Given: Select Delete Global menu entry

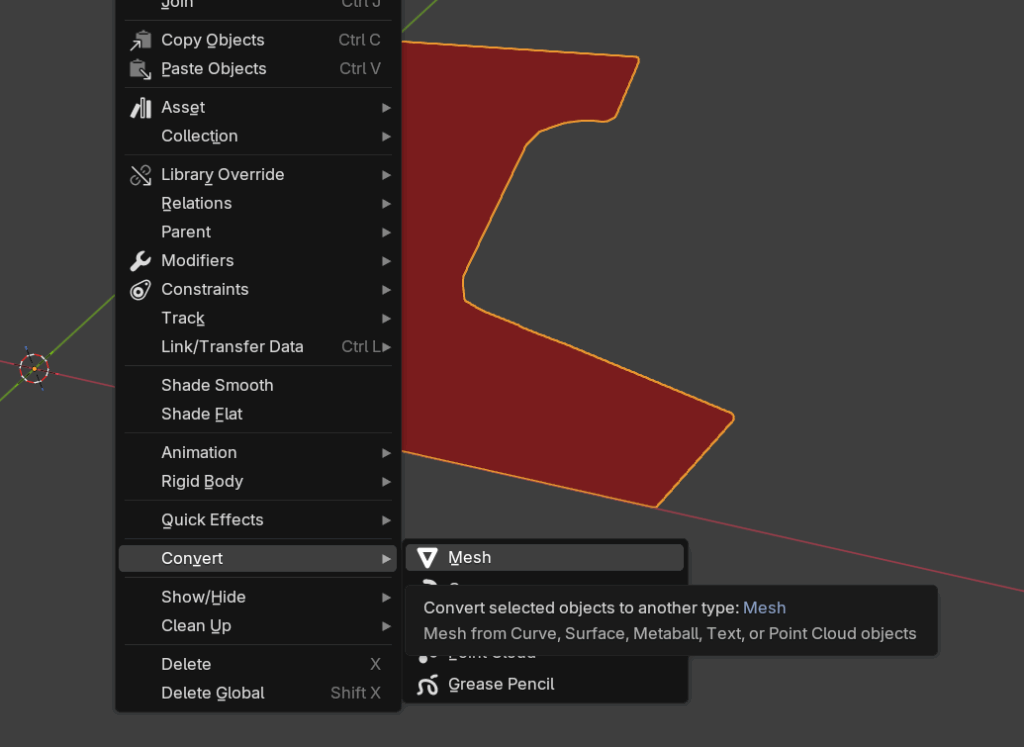Looking at the screenshot, I should 213,694.
